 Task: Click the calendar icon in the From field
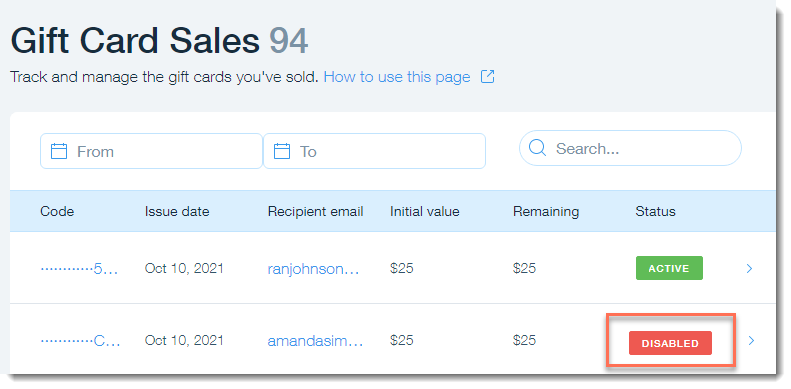click(59, 151)
